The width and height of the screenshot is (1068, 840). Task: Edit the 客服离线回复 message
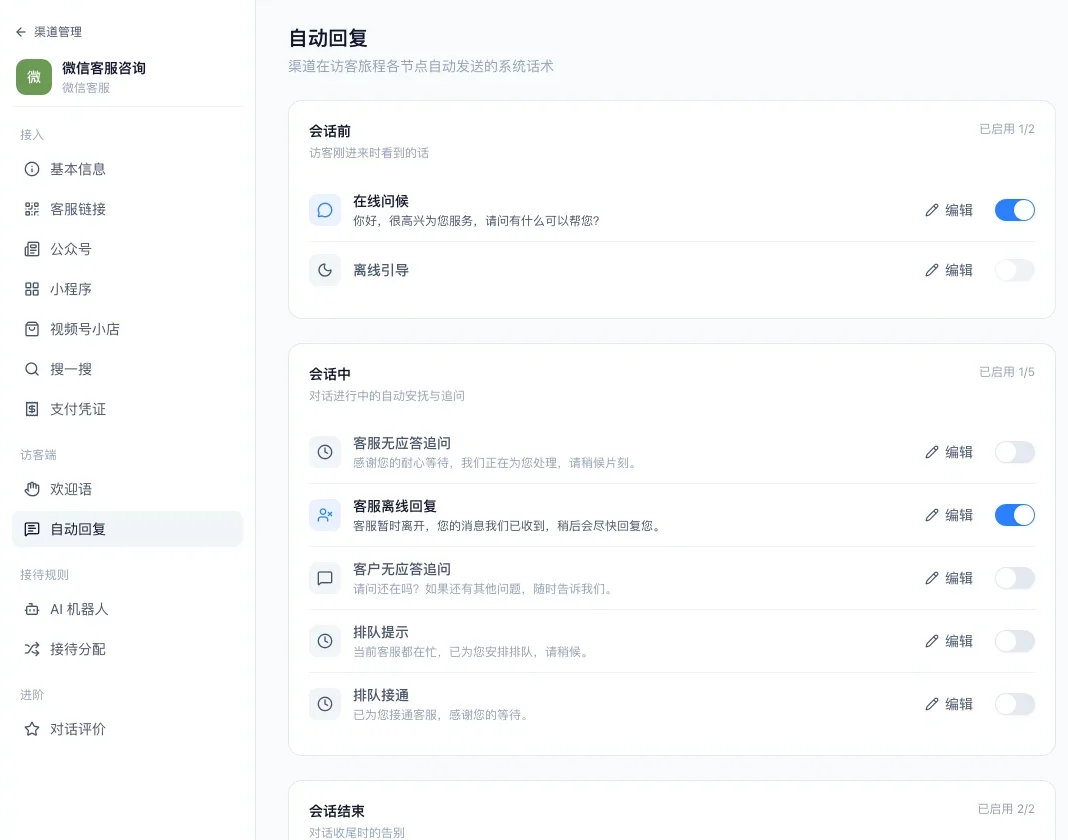click(949, 515)
